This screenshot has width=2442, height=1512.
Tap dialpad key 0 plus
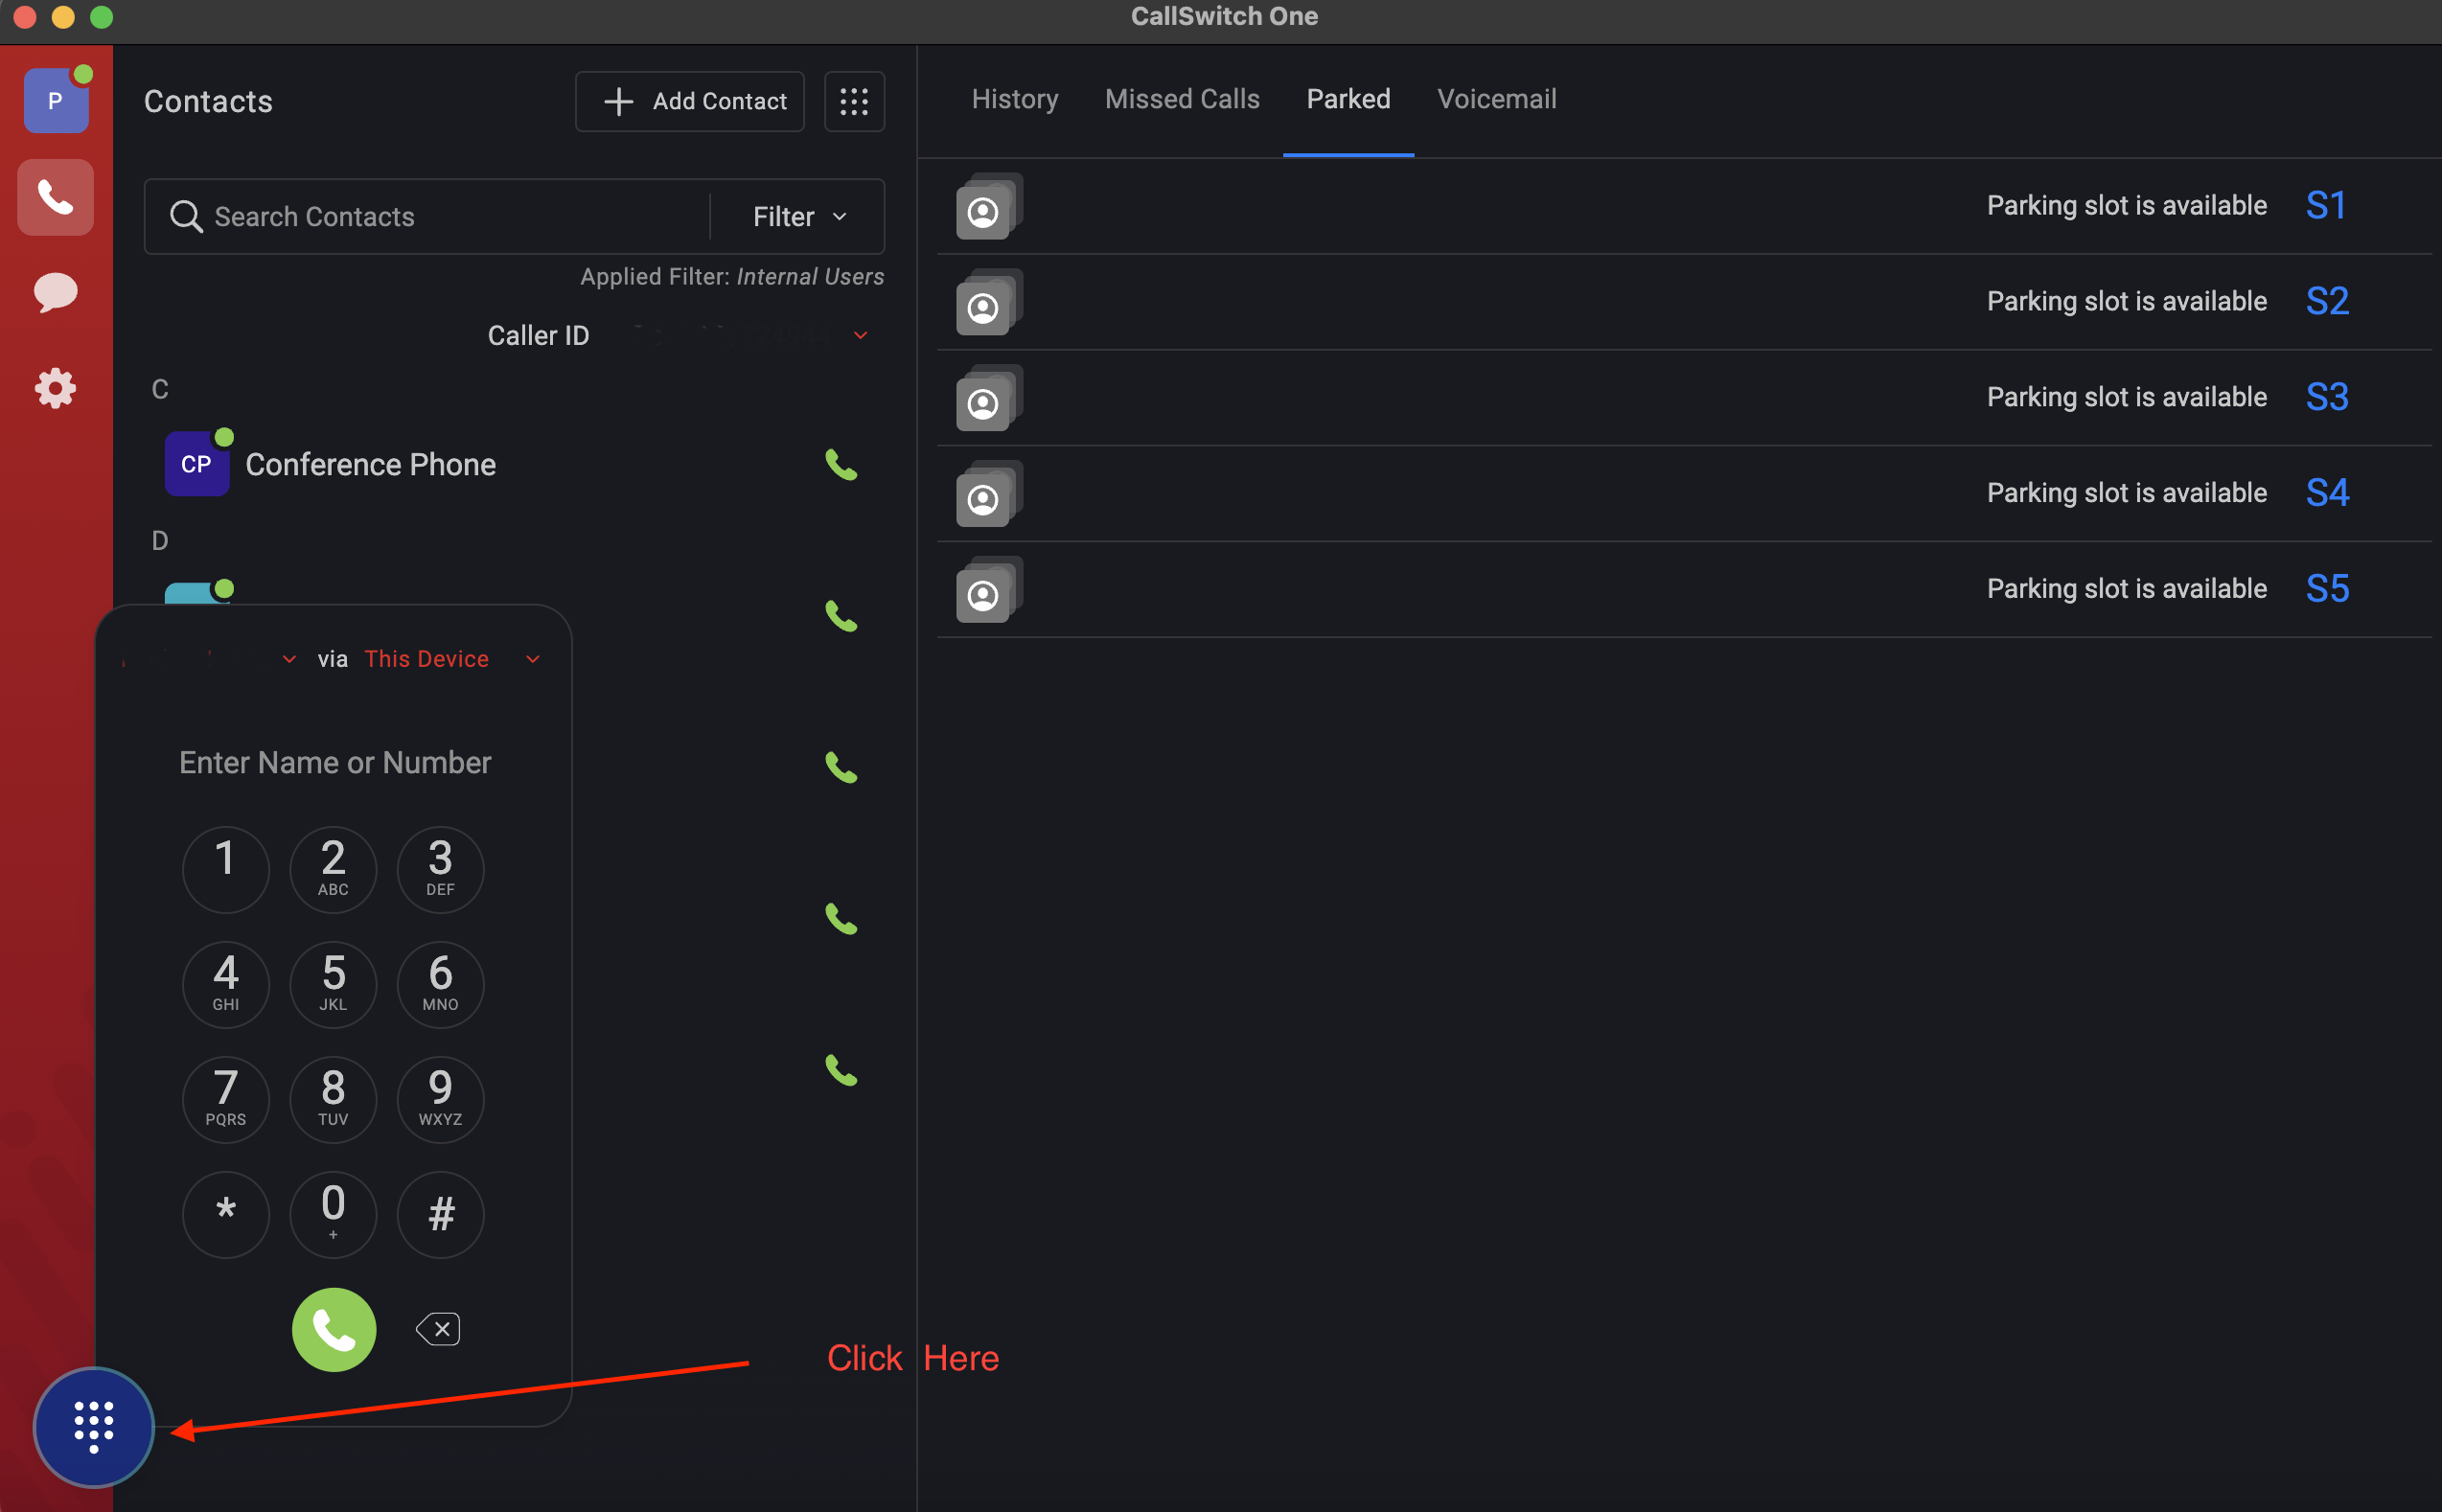[x=333, y=1214]
